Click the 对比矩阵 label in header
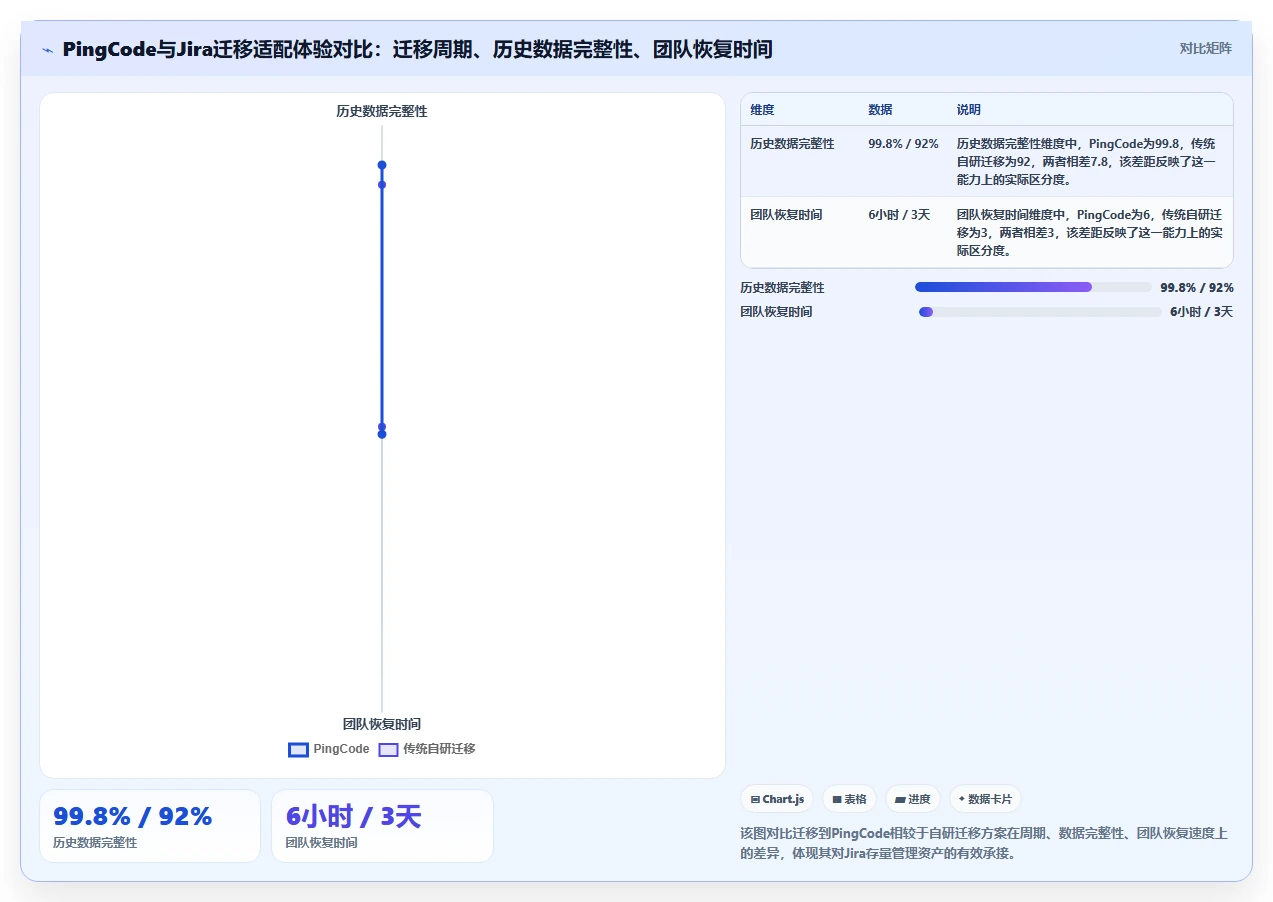 click(1206, 48)
